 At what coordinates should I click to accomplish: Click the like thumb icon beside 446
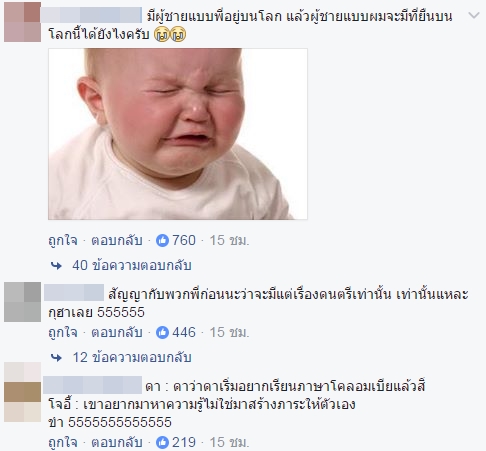click(162, 332)
